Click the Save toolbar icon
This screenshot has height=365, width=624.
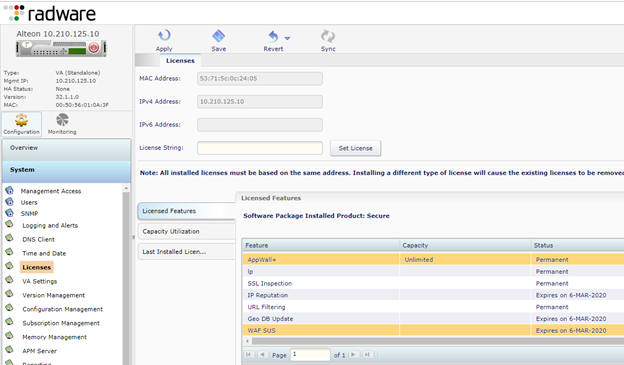coord(218,36)
